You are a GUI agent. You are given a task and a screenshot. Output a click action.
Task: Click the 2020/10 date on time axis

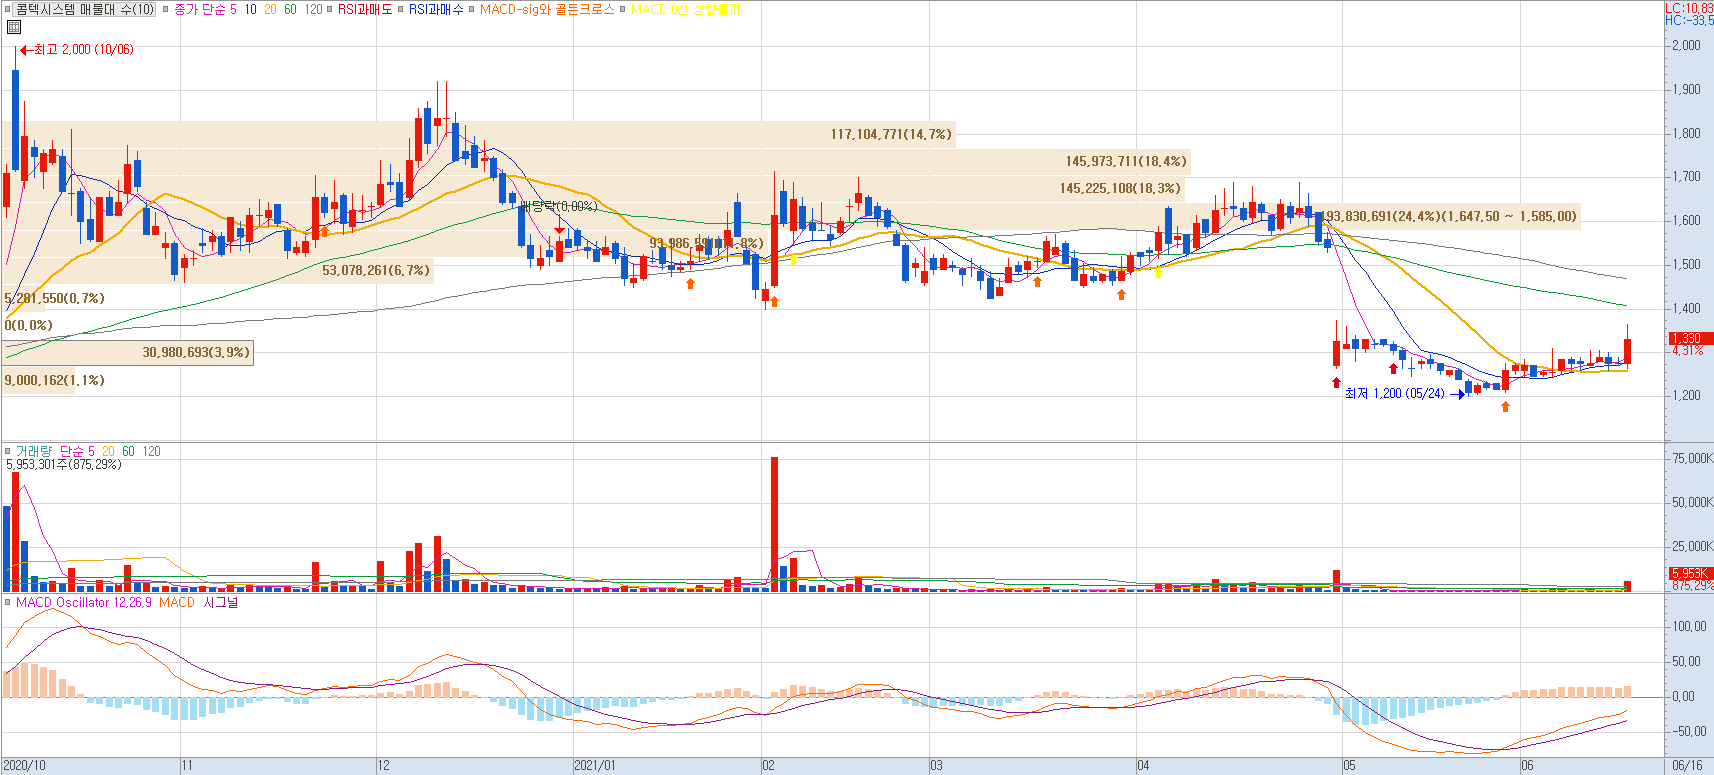pos(24,765)
